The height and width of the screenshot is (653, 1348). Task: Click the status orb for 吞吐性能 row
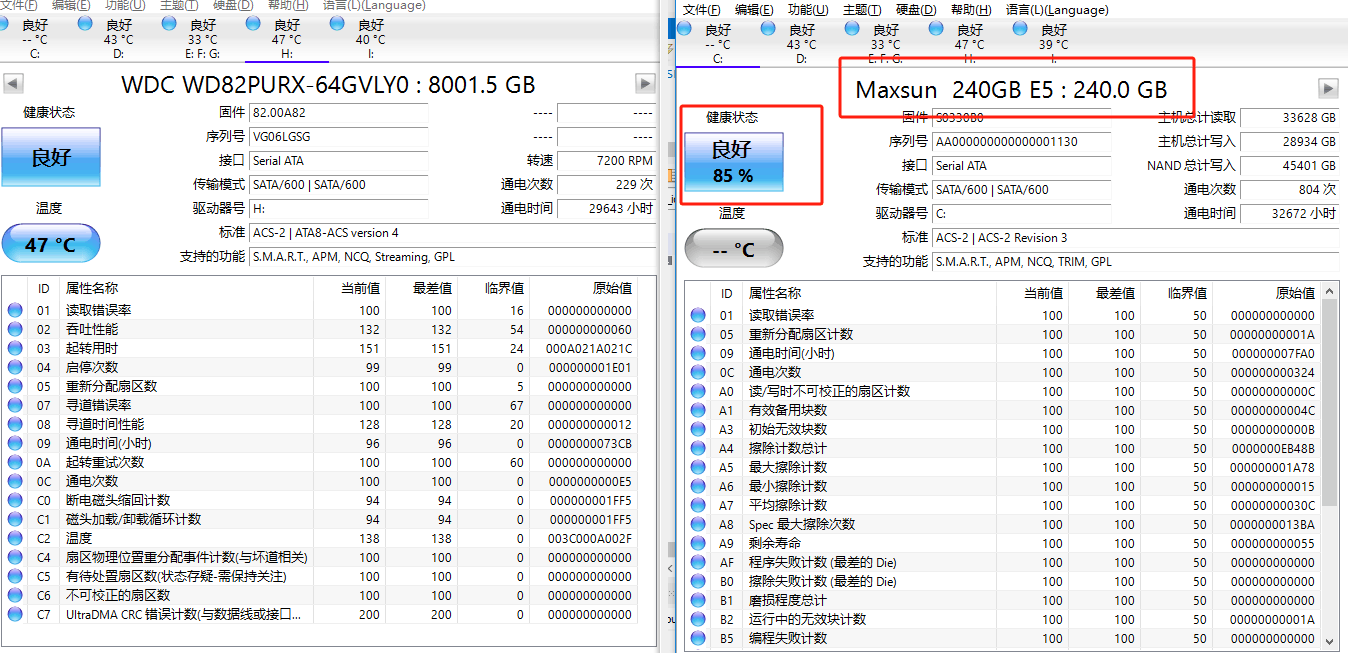pyautogui.click(x=15, y=329)
